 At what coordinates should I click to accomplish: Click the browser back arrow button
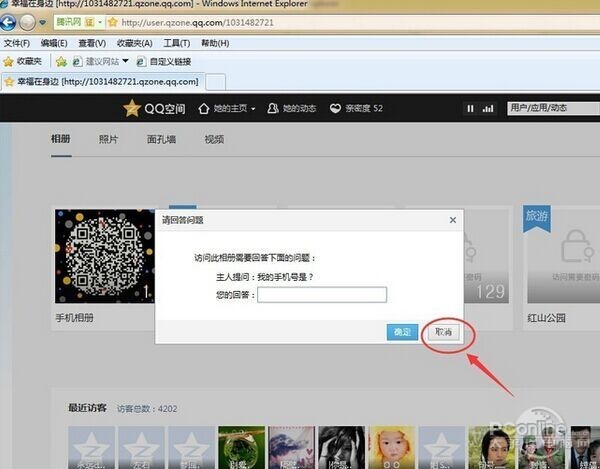pyautogui.click(x=14, y=21)
